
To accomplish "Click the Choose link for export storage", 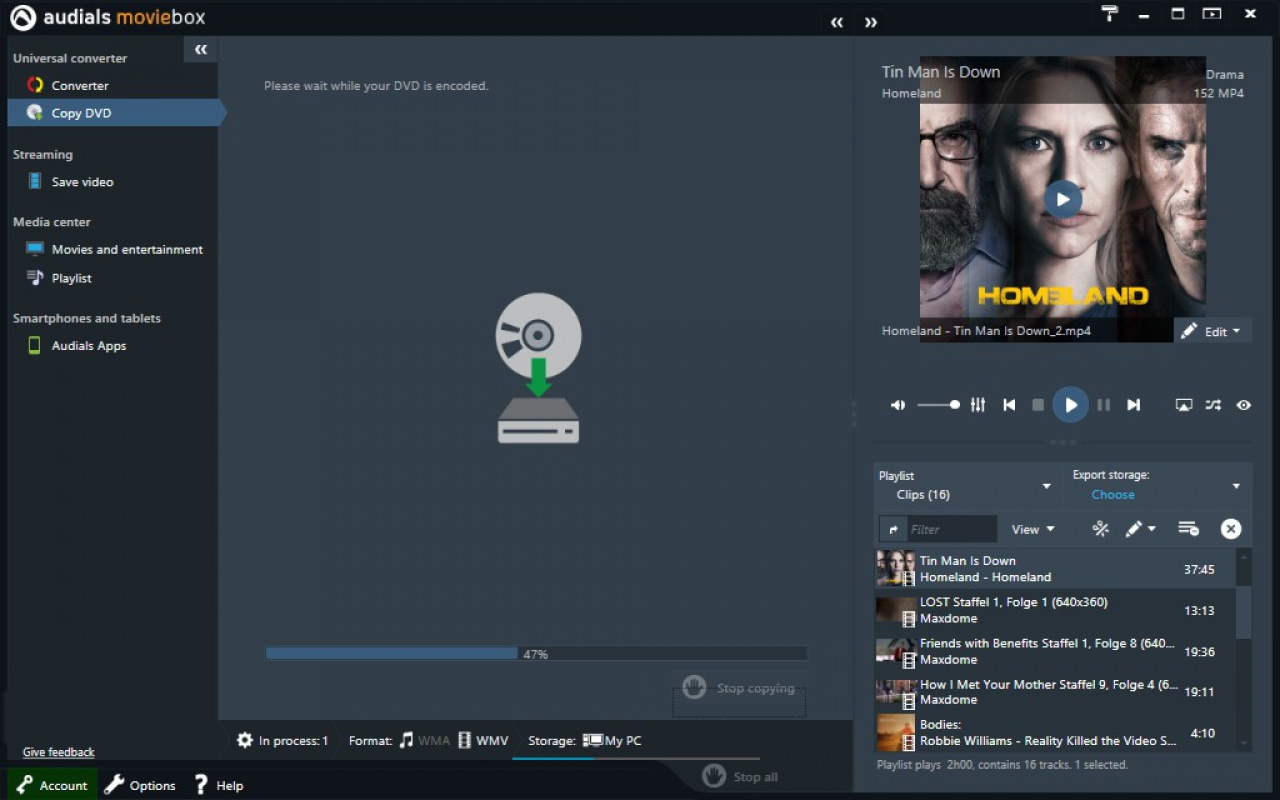I will point(1113,495).
